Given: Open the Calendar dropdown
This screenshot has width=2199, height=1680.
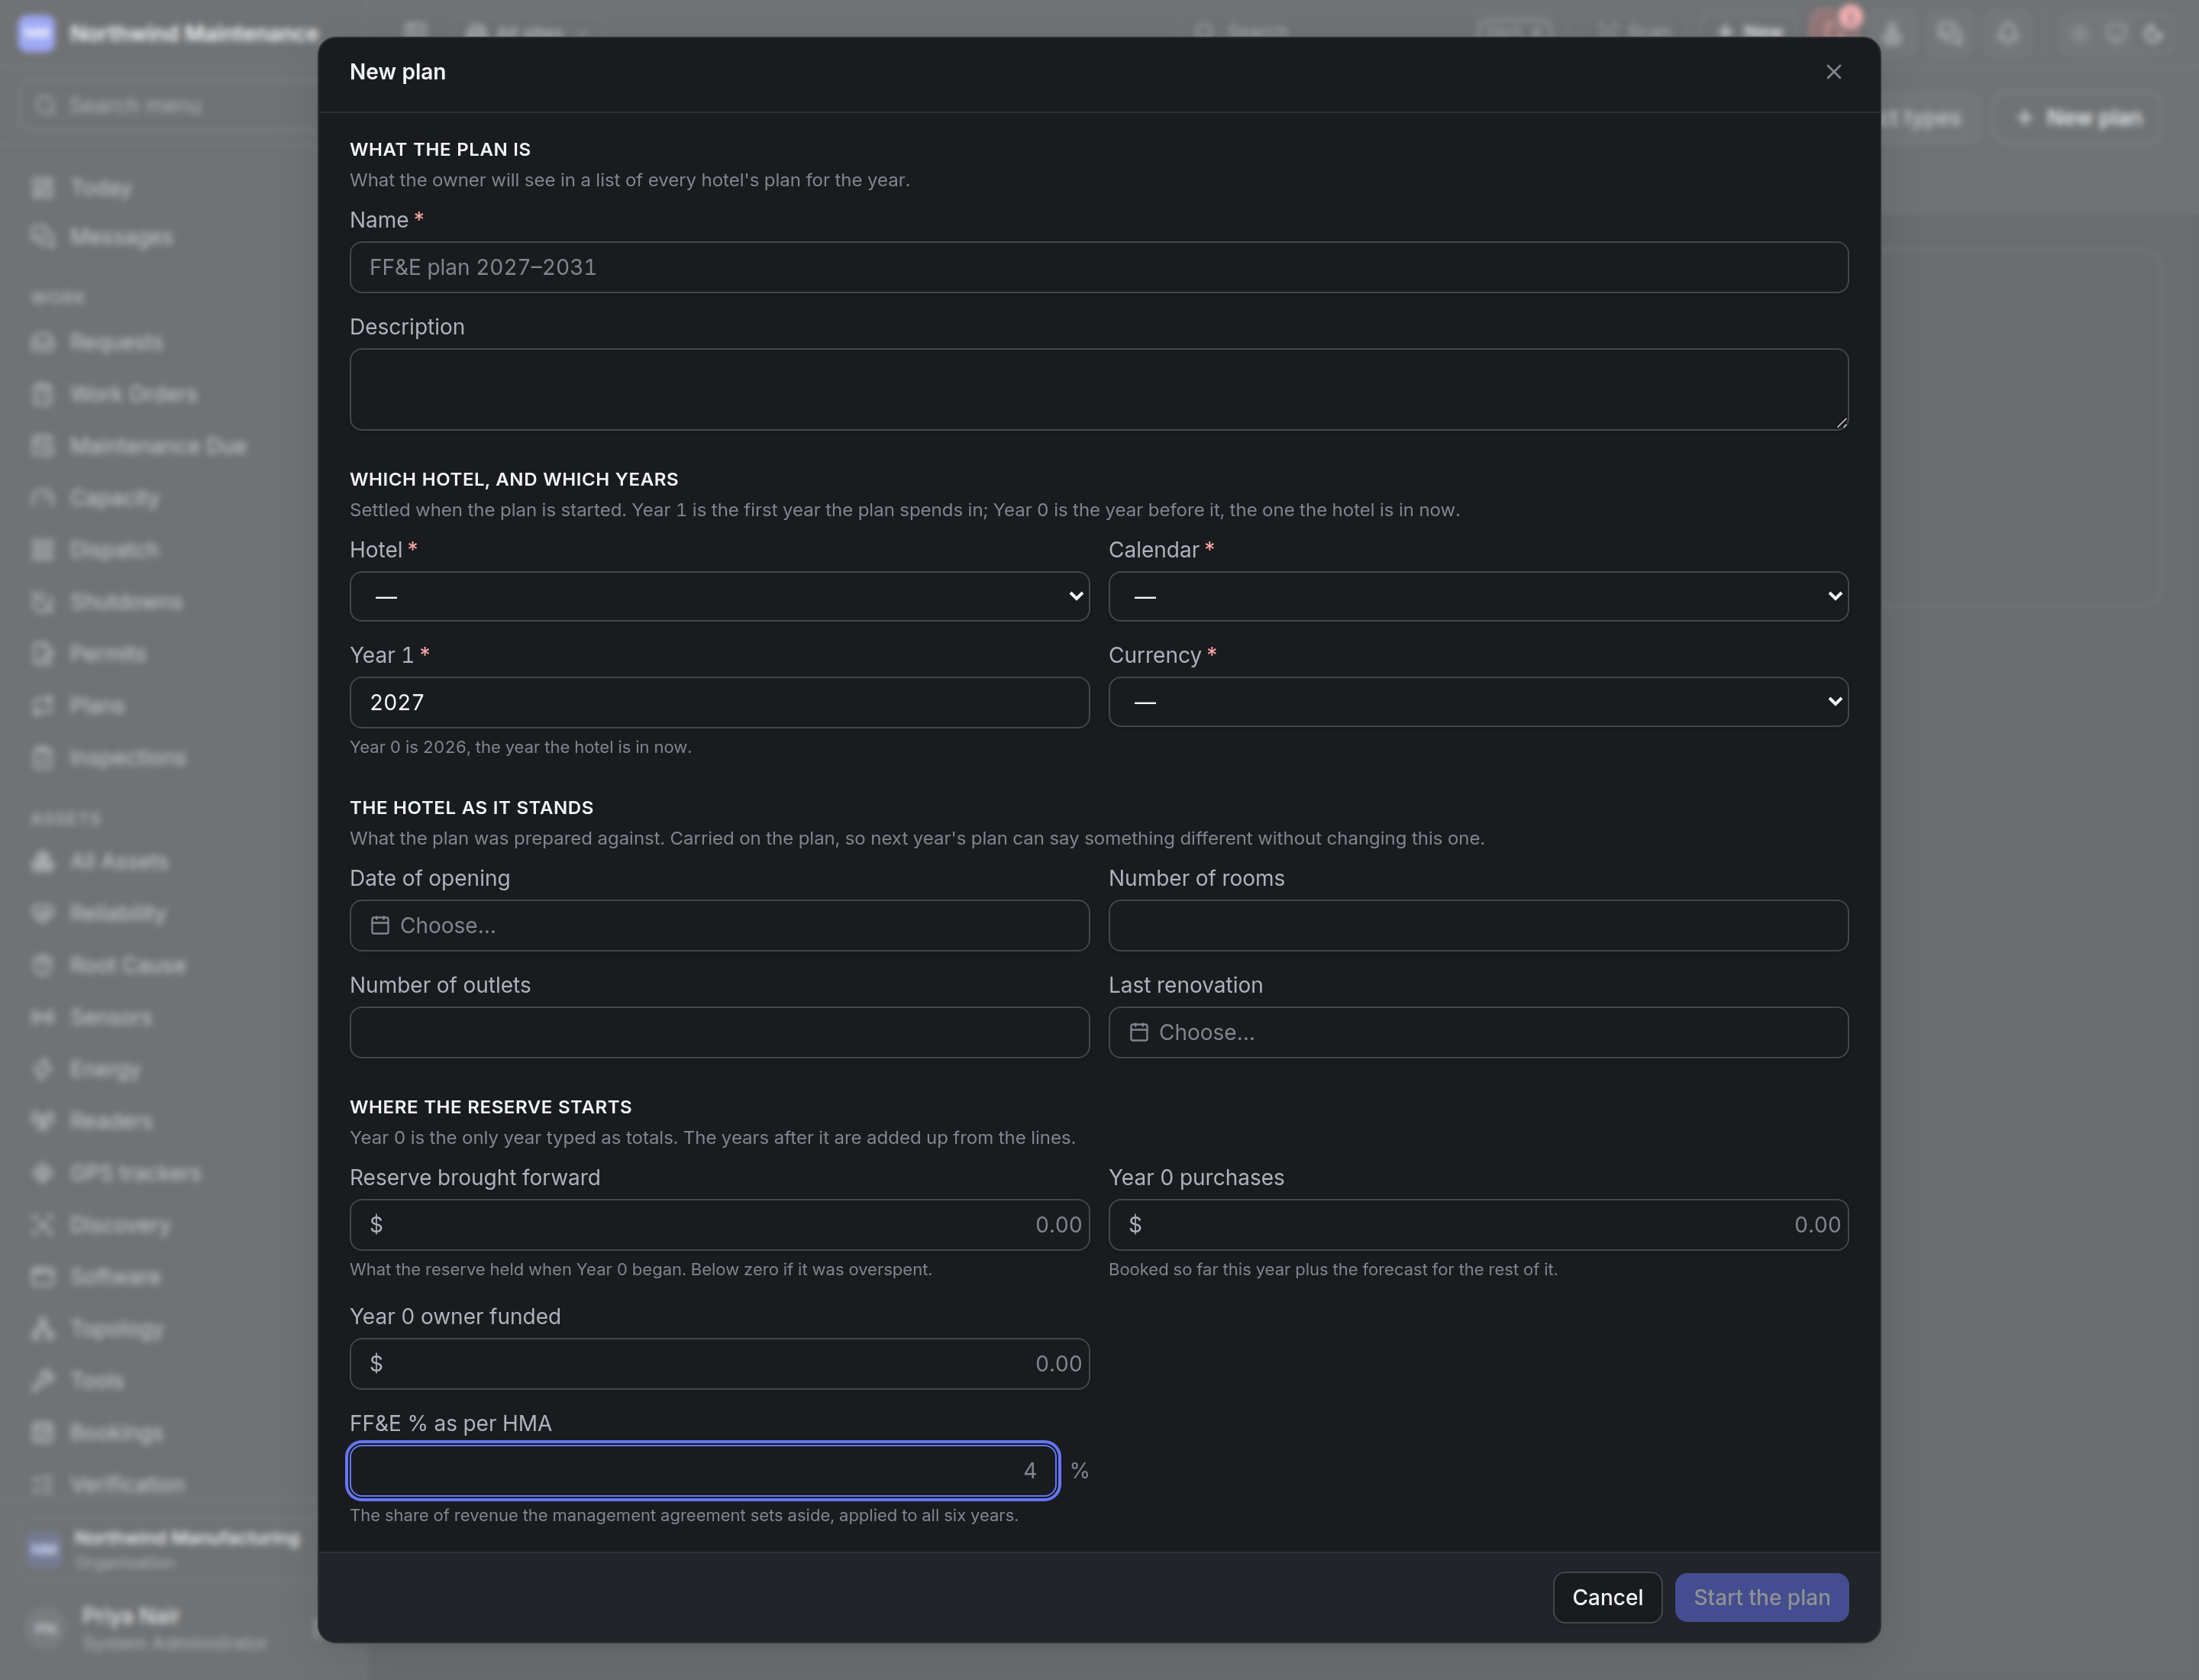Looking at the screenshot, I should (x=1478, y=596).
